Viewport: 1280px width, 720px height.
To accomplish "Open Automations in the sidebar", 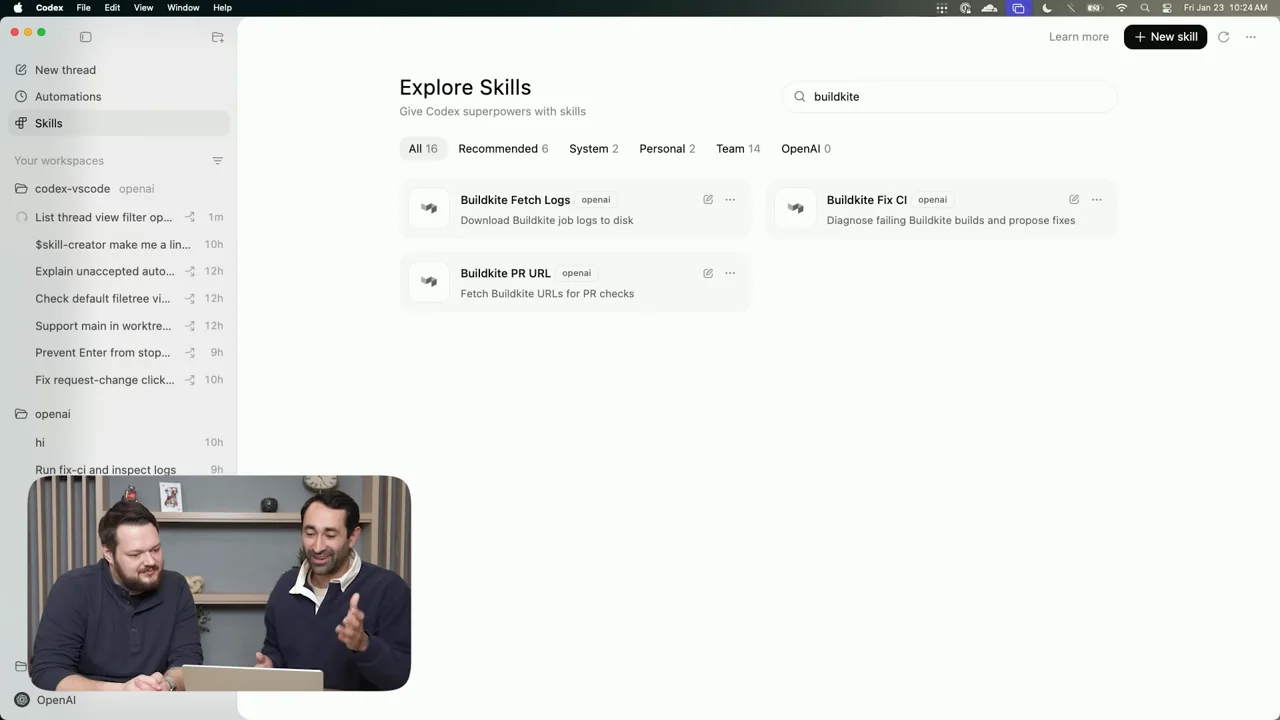I will coord(118,97).
